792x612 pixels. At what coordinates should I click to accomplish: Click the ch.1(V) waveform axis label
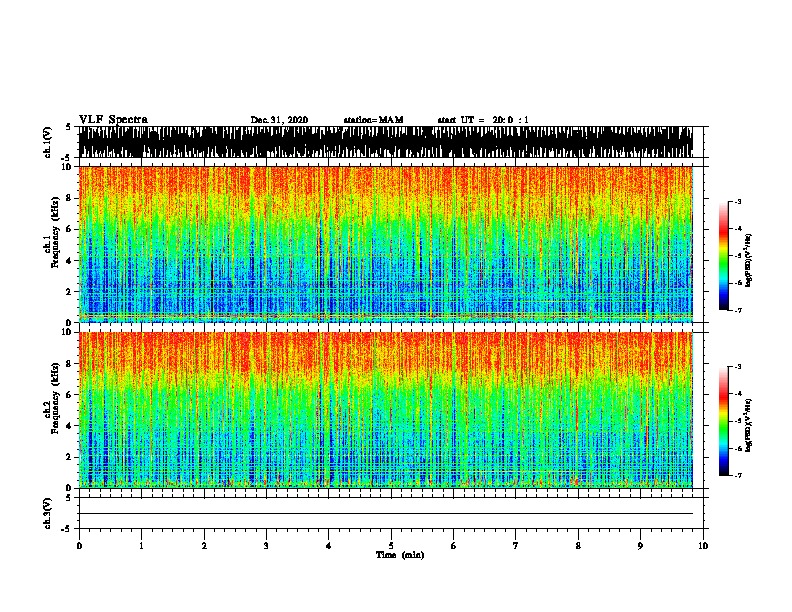pyautogui.click(x=48, y=142)
